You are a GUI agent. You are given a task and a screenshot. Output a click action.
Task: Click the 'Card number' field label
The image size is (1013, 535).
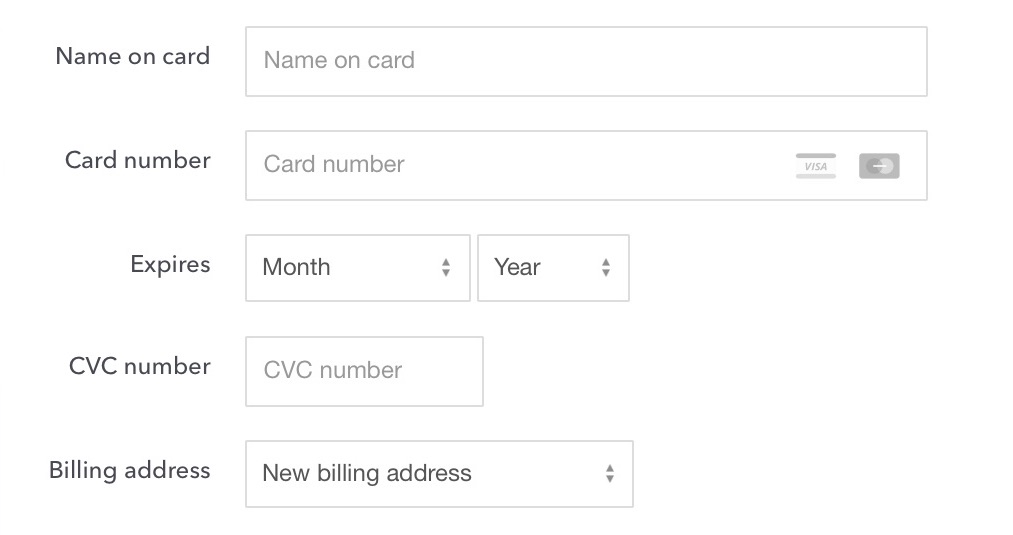pos(138,160)
